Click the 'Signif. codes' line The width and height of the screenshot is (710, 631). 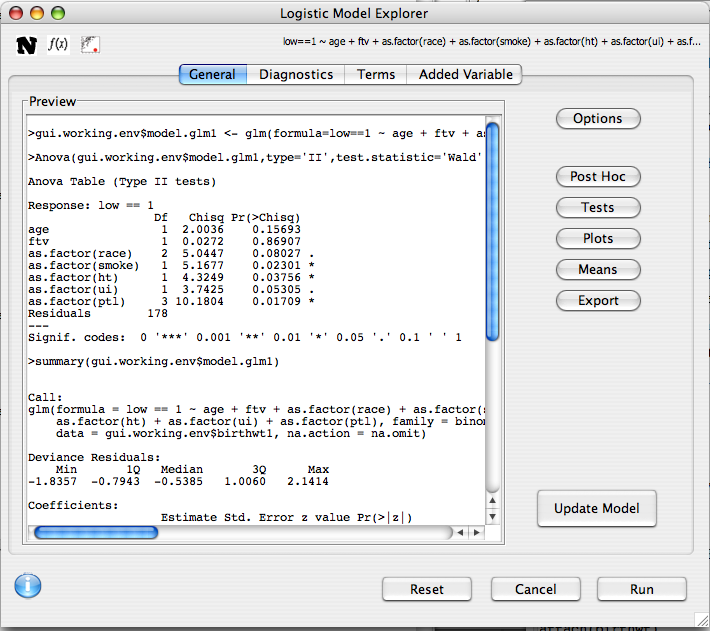point(245,337)
